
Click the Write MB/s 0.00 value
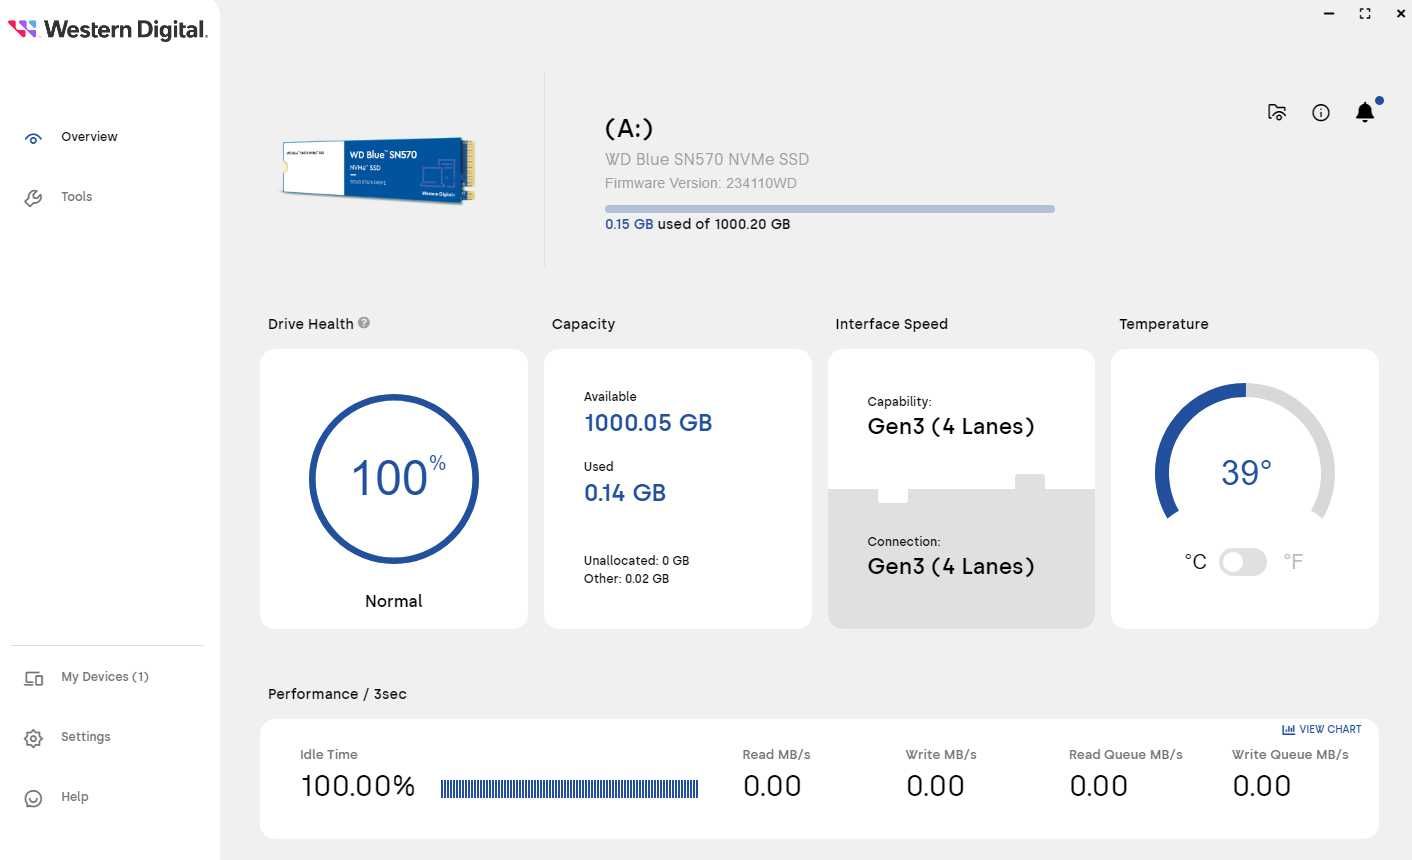pos(935,786)
